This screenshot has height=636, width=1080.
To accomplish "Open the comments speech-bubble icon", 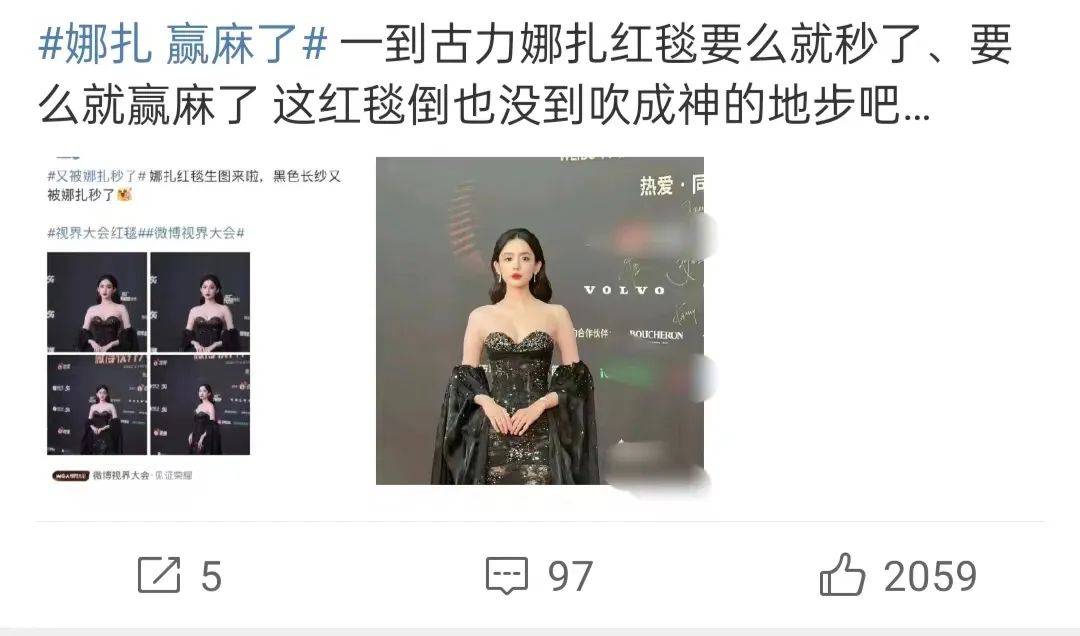I will [507, 575].
